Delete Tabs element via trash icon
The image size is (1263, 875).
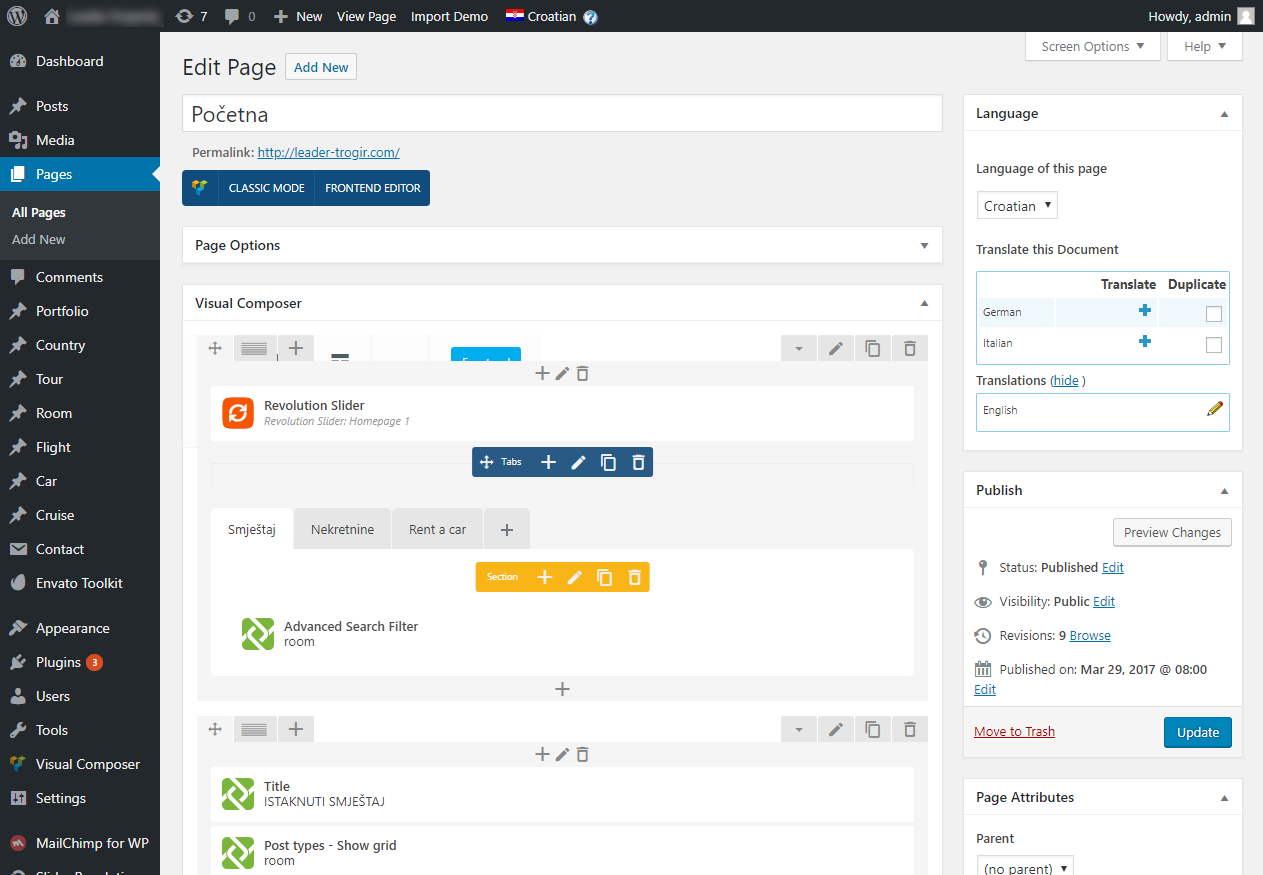pos(638,462)
